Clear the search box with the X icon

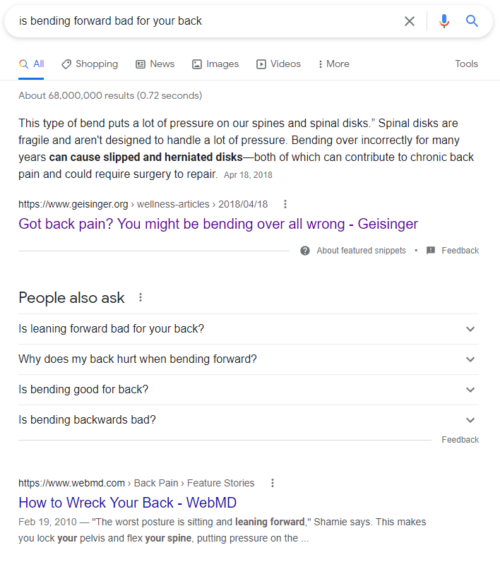point(409,21)
